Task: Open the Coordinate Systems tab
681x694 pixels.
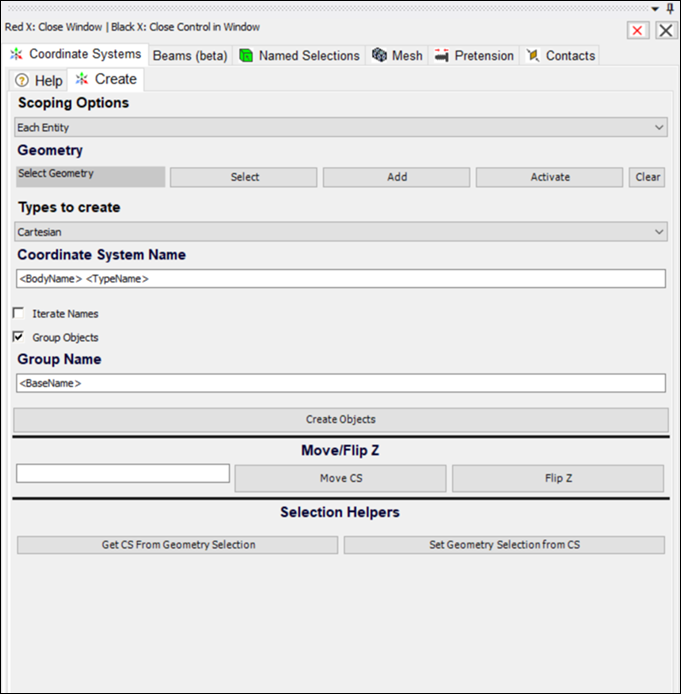Action: point(76,54)
